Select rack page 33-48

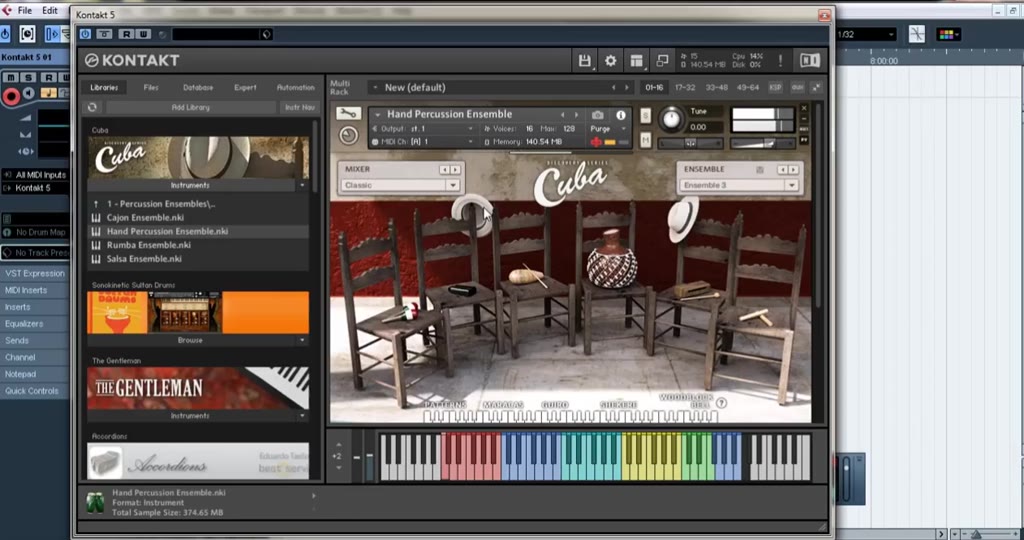tap(716, 87)
